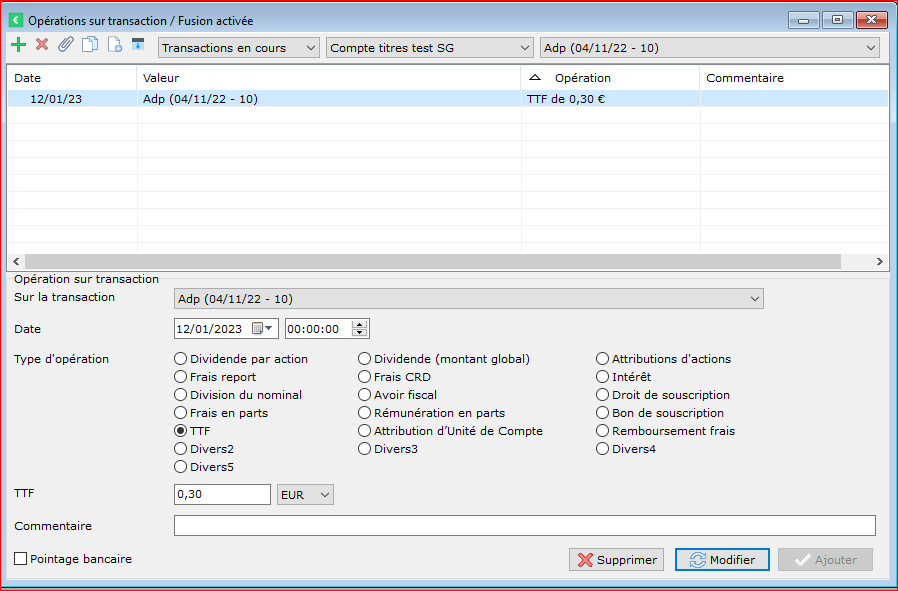Select Avoir fiscal radio button
The width and height of the screenshot is (898, 591).
(x=364, y=395)
